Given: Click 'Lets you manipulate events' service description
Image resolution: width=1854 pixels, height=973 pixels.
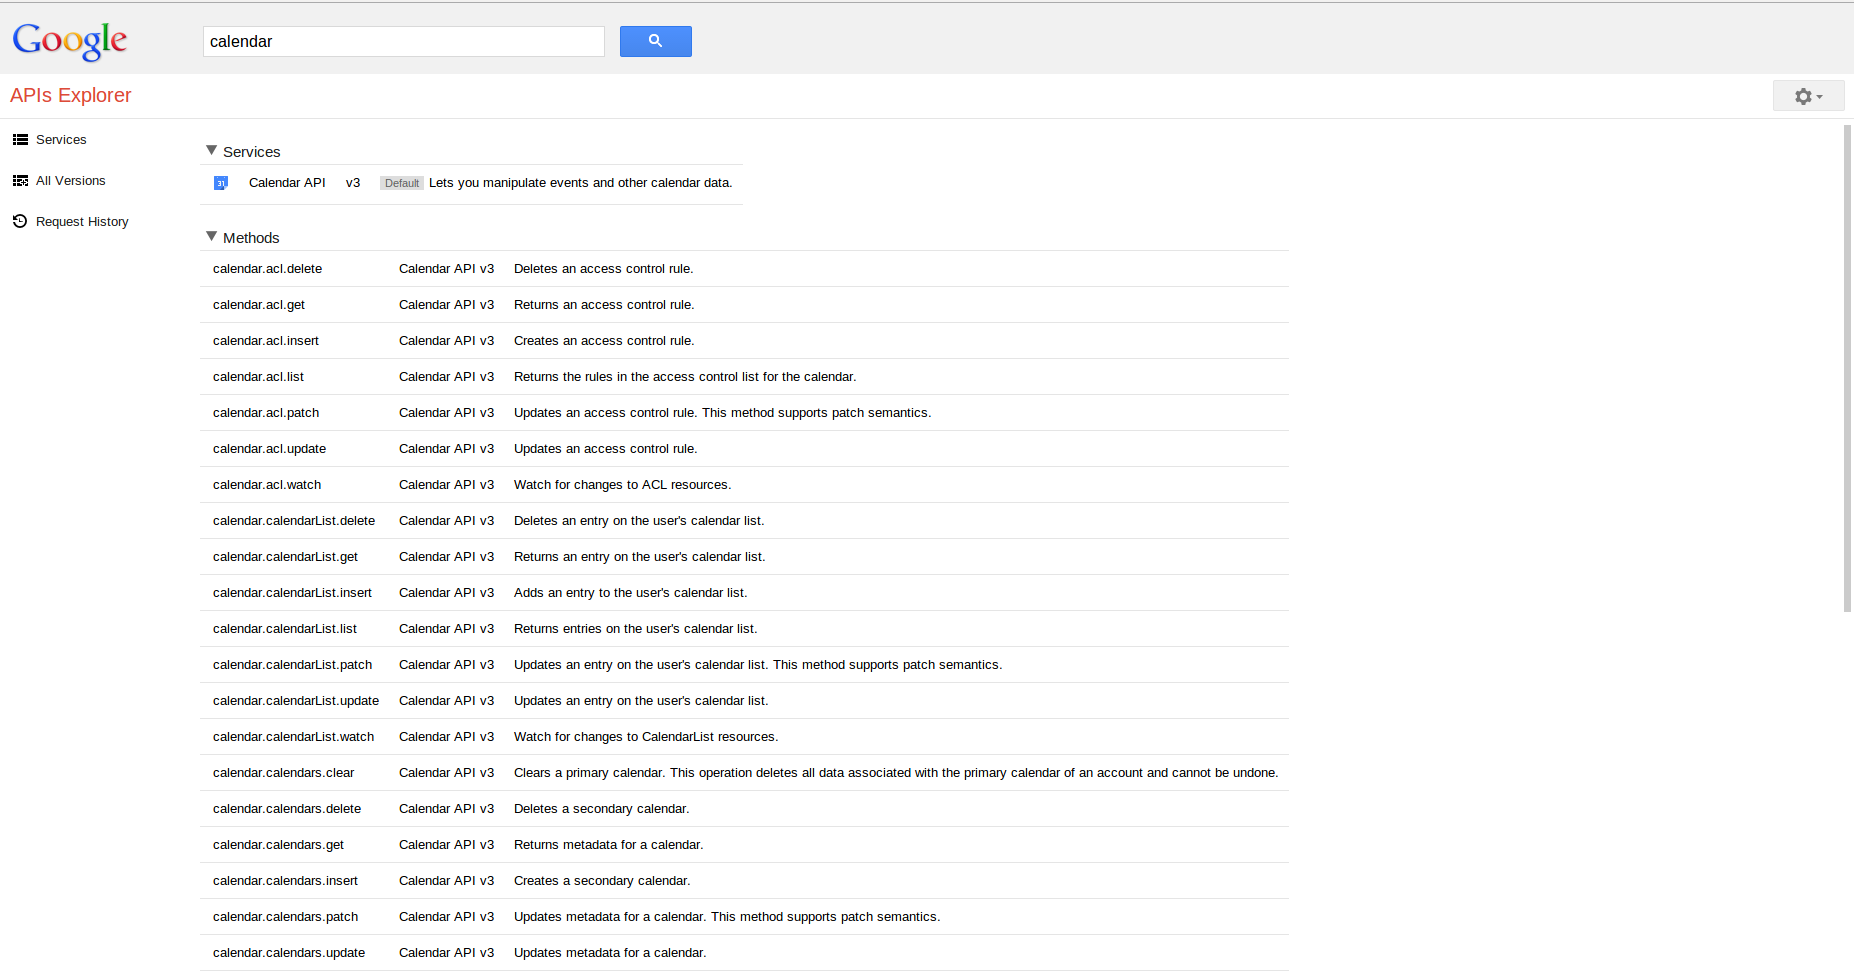Looking at the screenshot, I should click(581, 183).
